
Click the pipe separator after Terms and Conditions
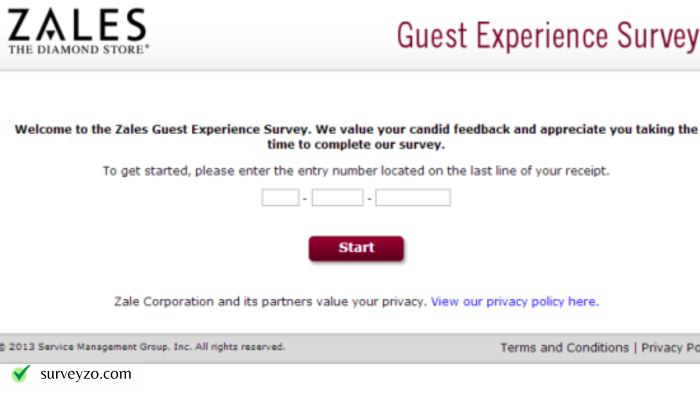point(635,348)
